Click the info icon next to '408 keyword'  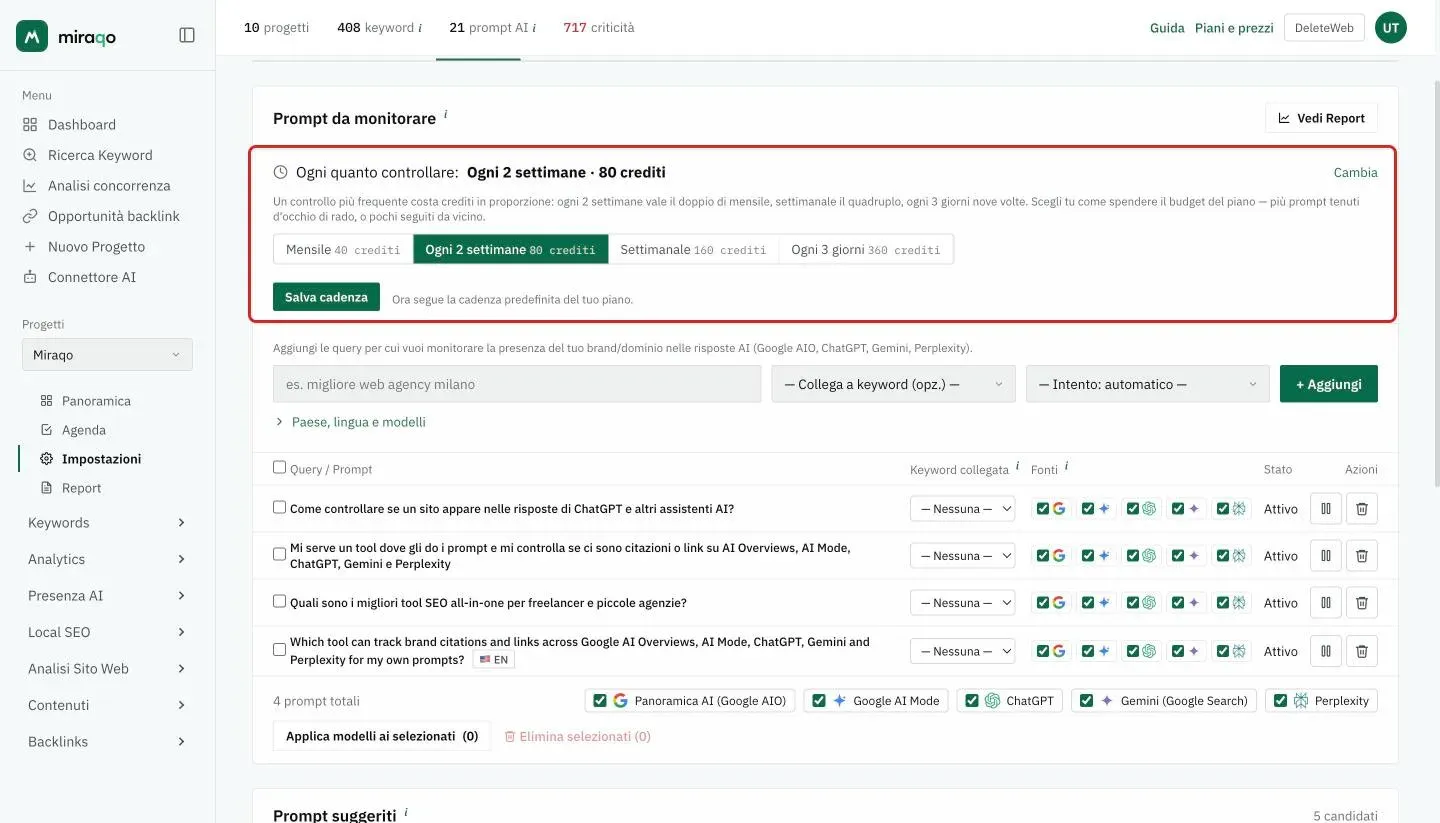(419, 28)
